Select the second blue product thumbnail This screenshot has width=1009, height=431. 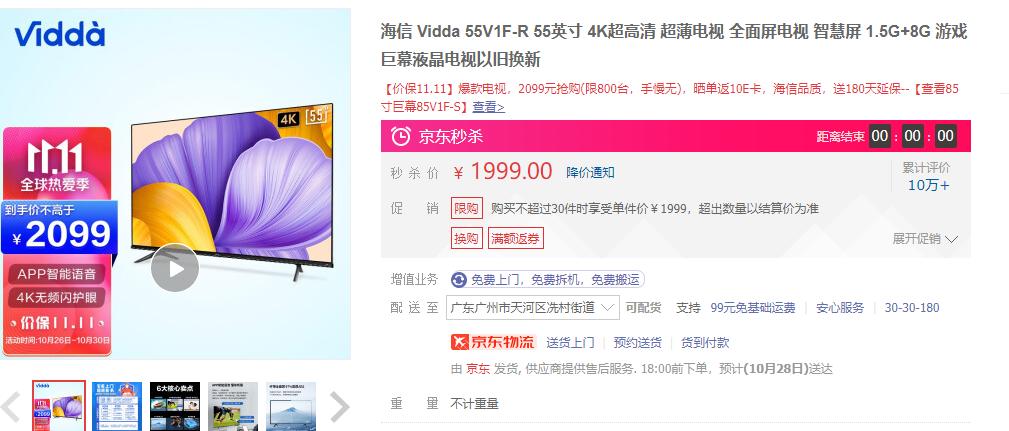[x=116, y=406]
